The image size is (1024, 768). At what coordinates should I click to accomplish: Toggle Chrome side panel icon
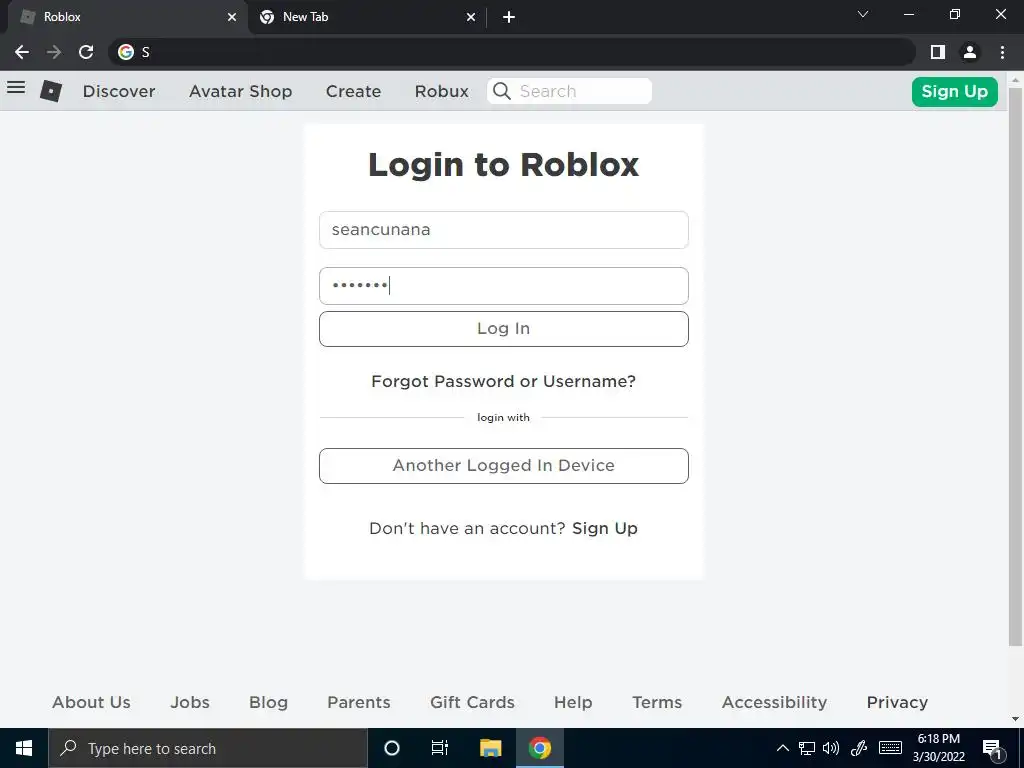coord(938,52)
